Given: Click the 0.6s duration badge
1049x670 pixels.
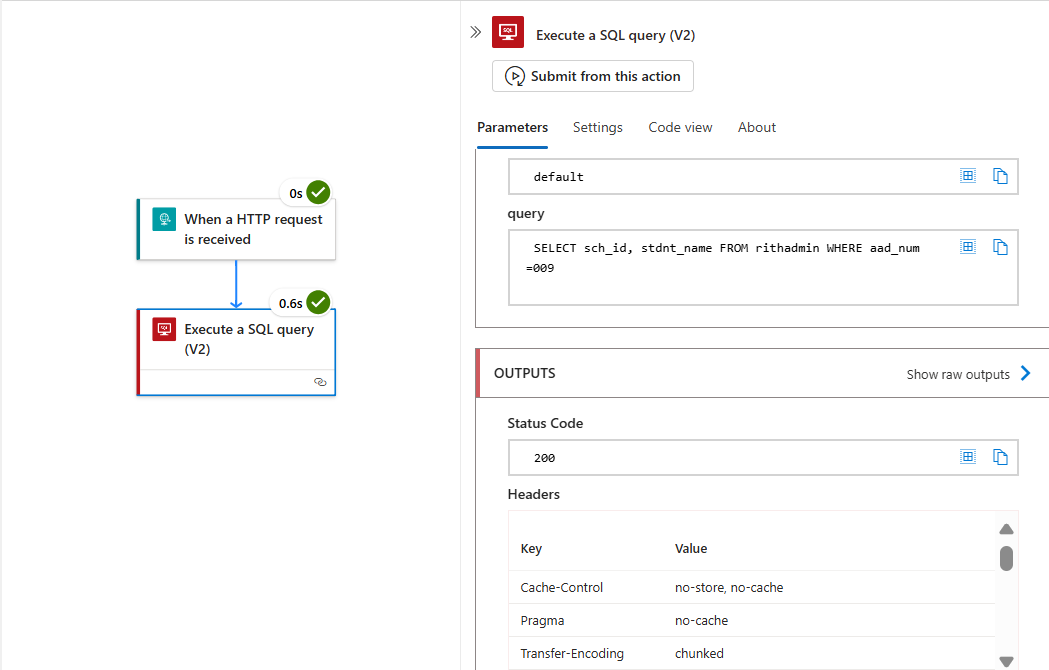Looking at the screenshot, I should (x=290, y=303).
